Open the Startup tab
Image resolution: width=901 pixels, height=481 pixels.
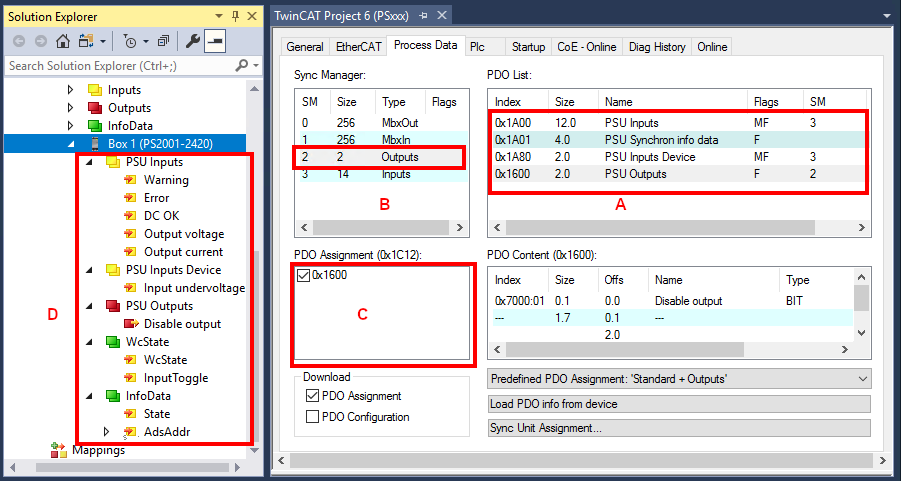[x=528, y=47]
